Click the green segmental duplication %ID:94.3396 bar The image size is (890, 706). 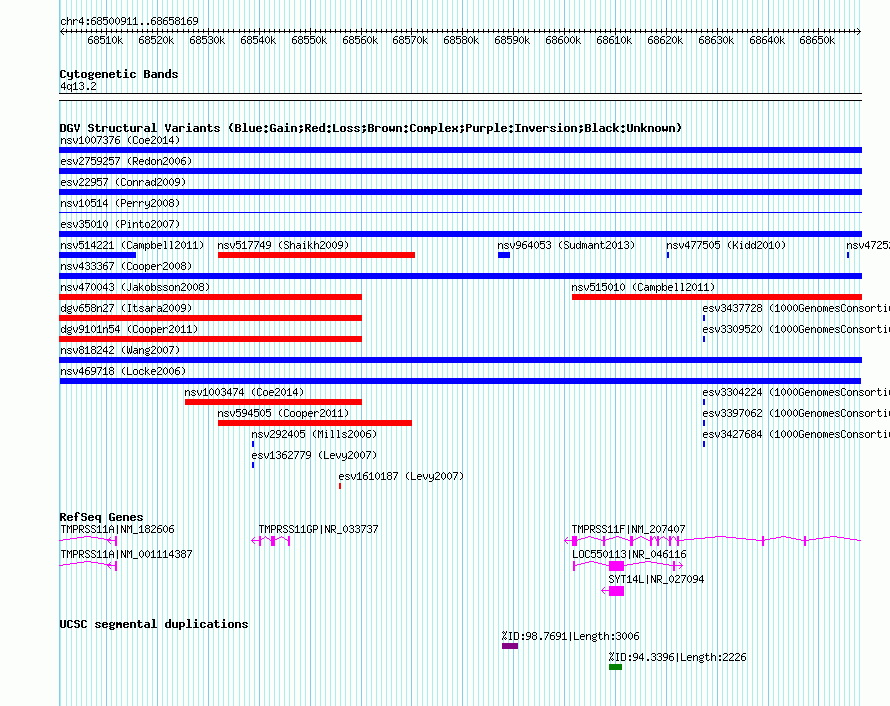pos(615,667)
